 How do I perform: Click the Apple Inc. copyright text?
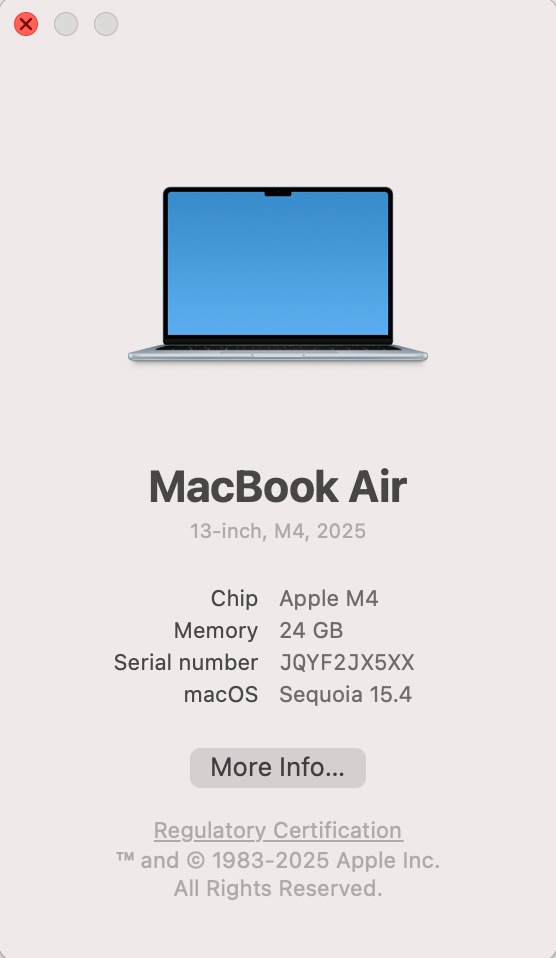278,860
